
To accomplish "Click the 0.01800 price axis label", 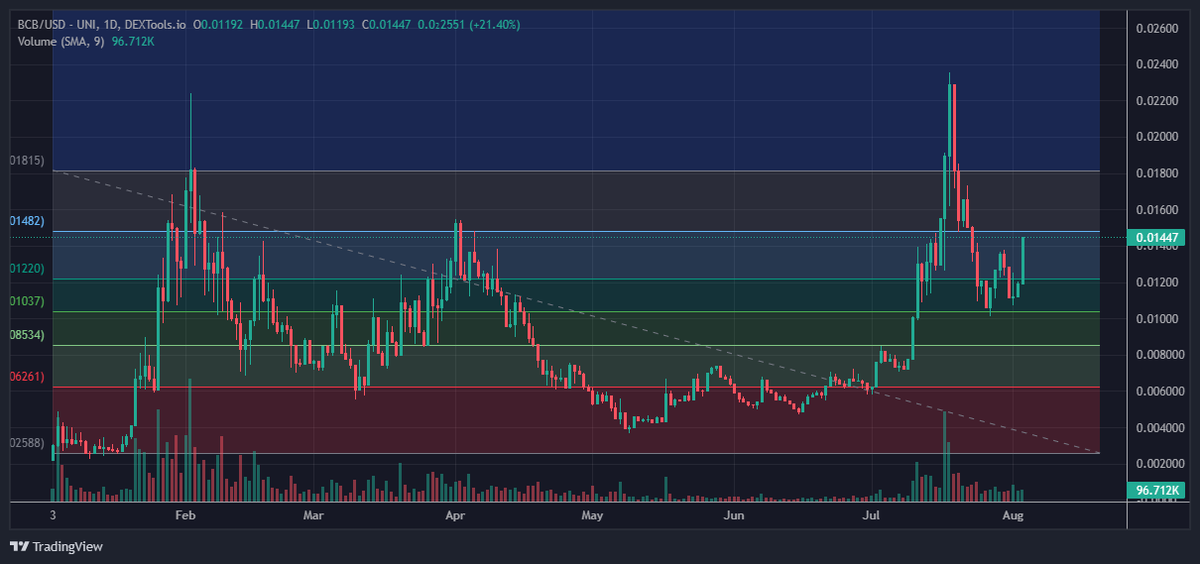I will click(1158, 173).
